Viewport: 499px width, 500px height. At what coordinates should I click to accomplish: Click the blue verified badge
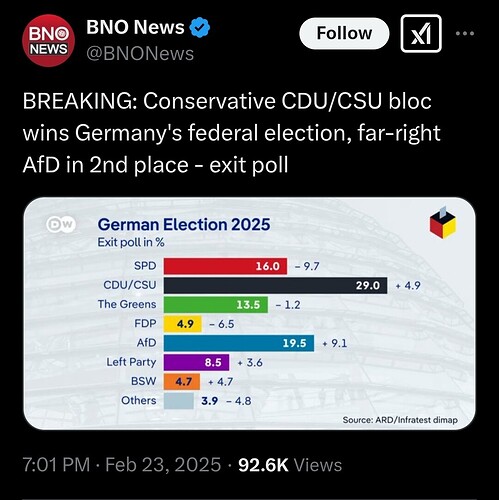click(x=200, y=27)
